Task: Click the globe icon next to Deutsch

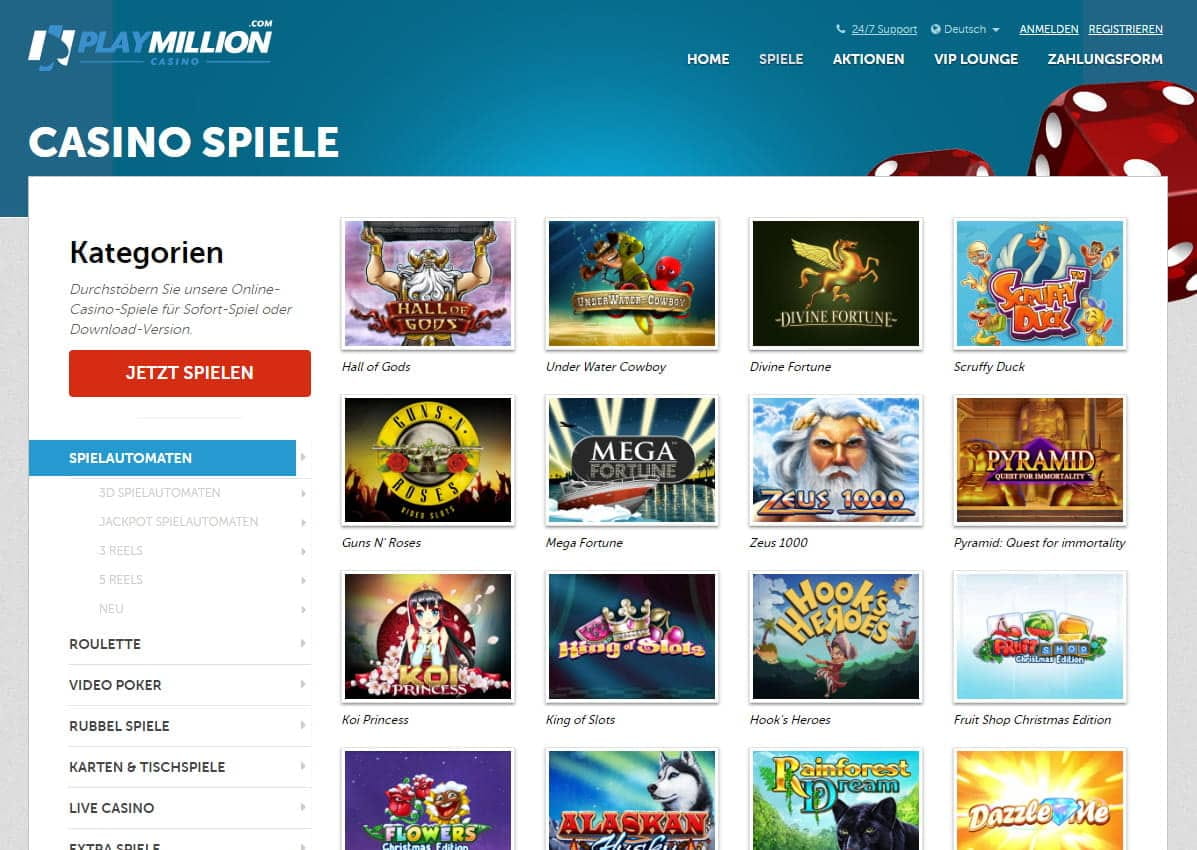Action: click(935, 29)
